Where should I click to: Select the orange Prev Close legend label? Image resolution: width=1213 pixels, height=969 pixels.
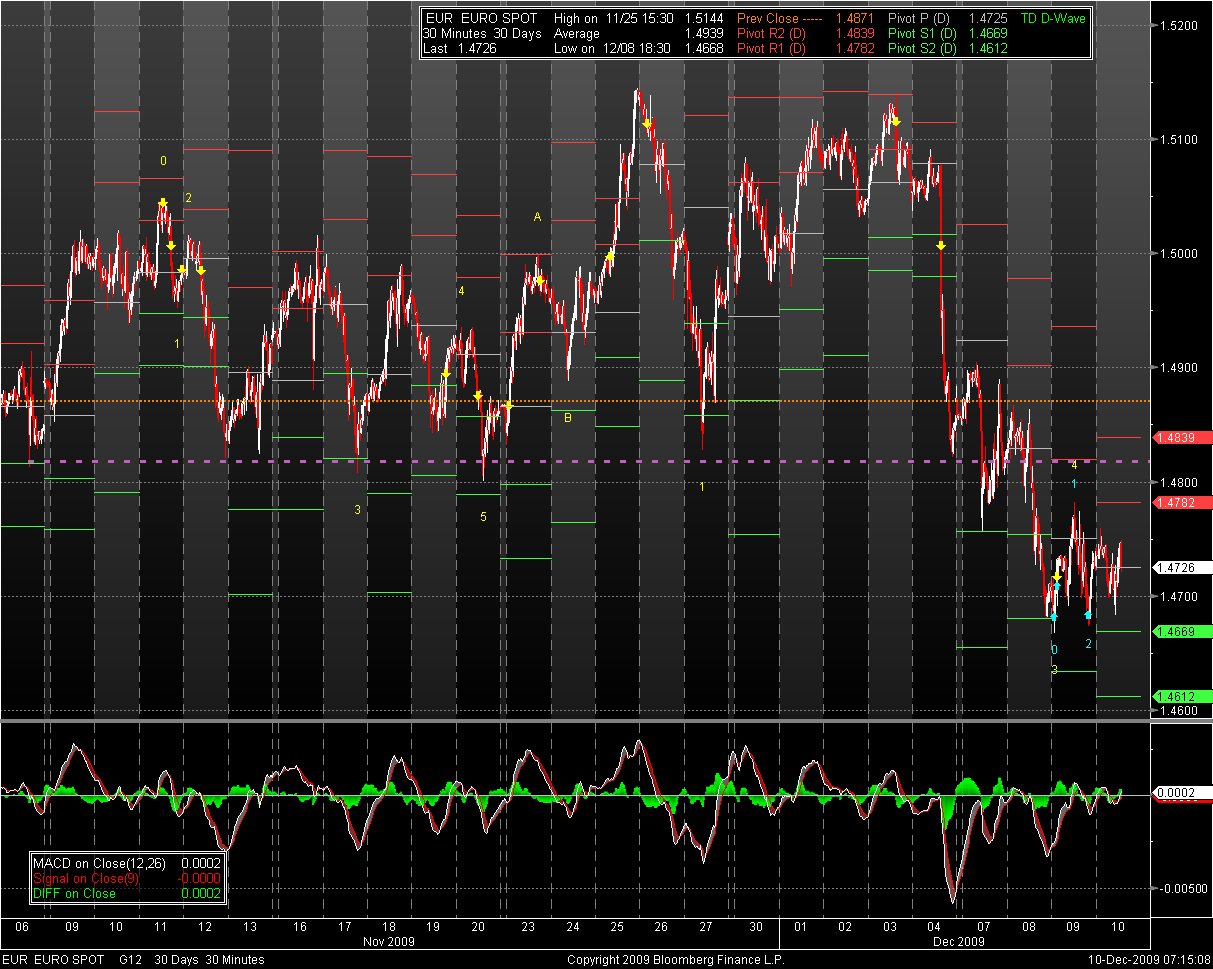click(x=767, y=18)
